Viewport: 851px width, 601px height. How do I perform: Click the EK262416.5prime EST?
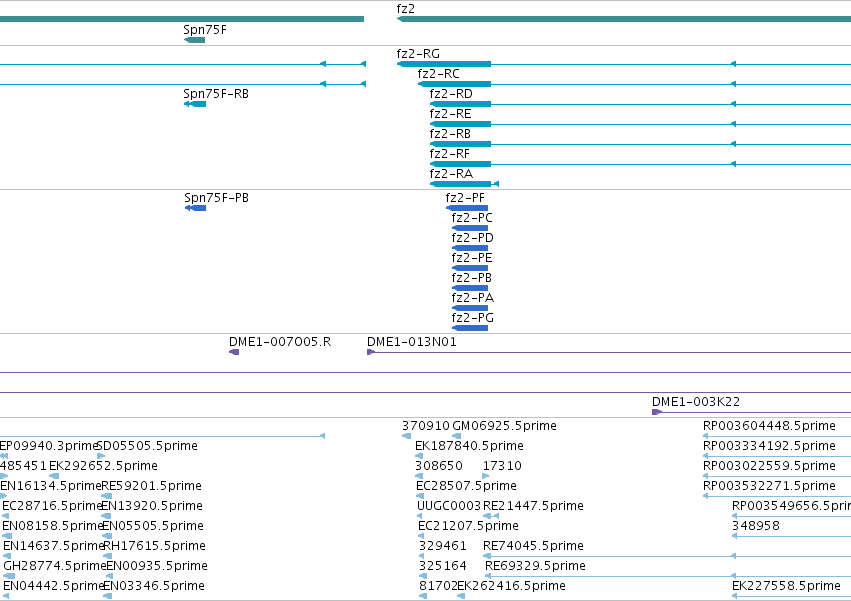pyautogui.click(x=461, y=596)
